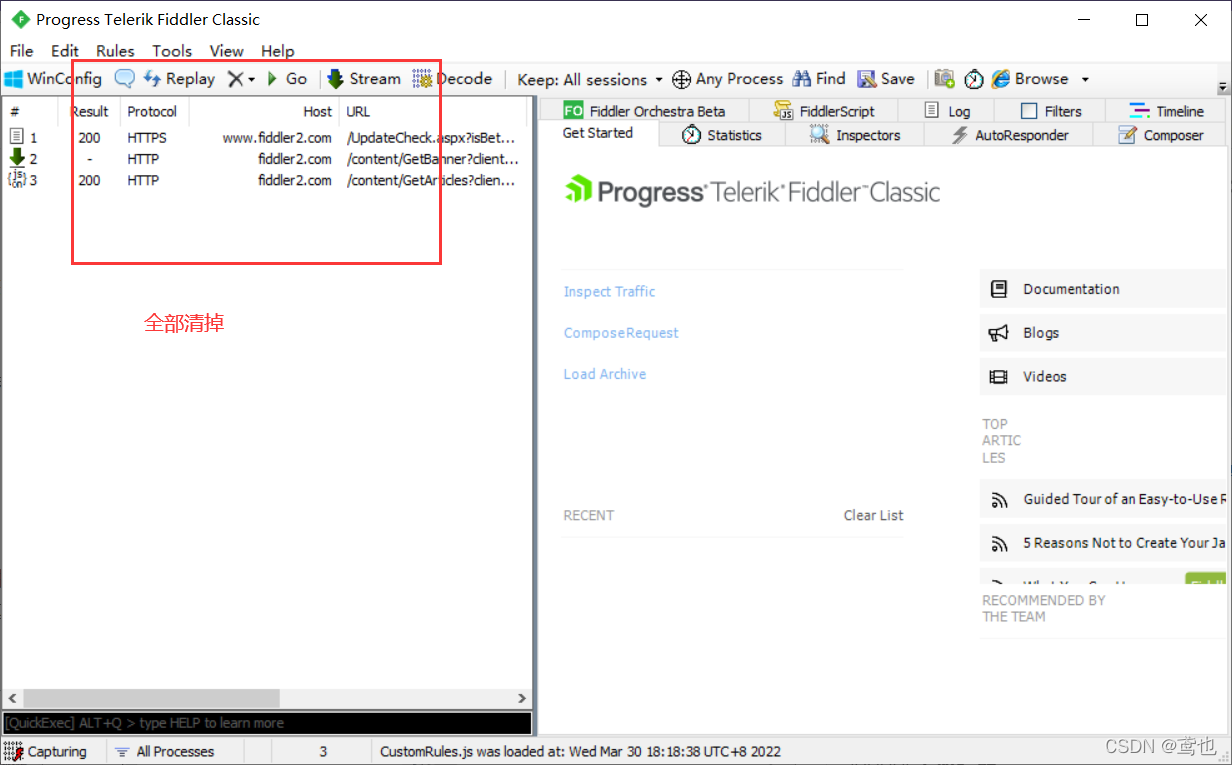Sort sessions by # column header

pyautogui.click(x=30, y=112)
